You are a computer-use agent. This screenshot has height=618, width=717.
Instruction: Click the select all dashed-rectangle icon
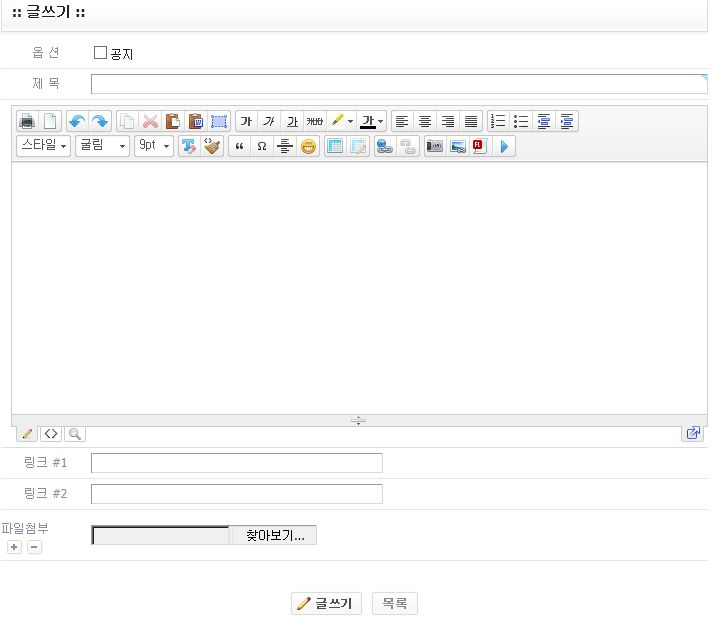coord(219,121)
